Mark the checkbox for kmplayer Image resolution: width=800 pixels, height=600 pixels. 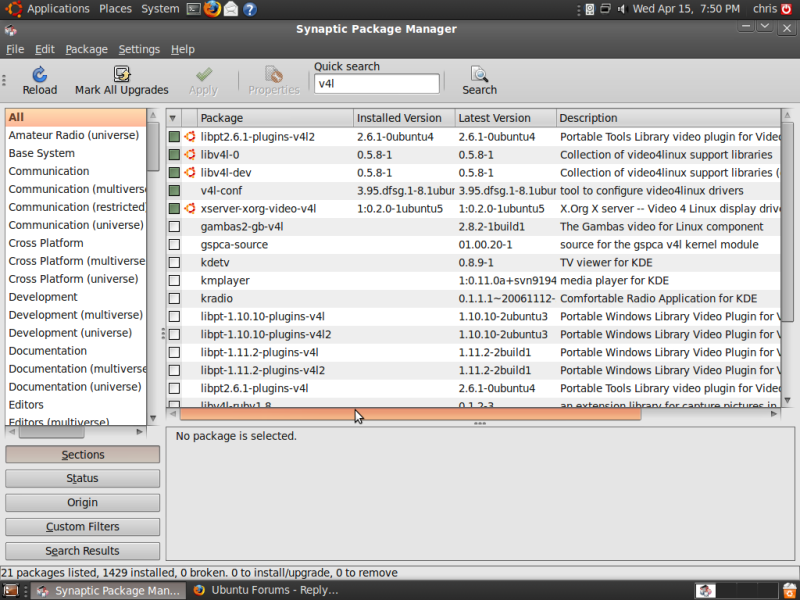(174, 280)
